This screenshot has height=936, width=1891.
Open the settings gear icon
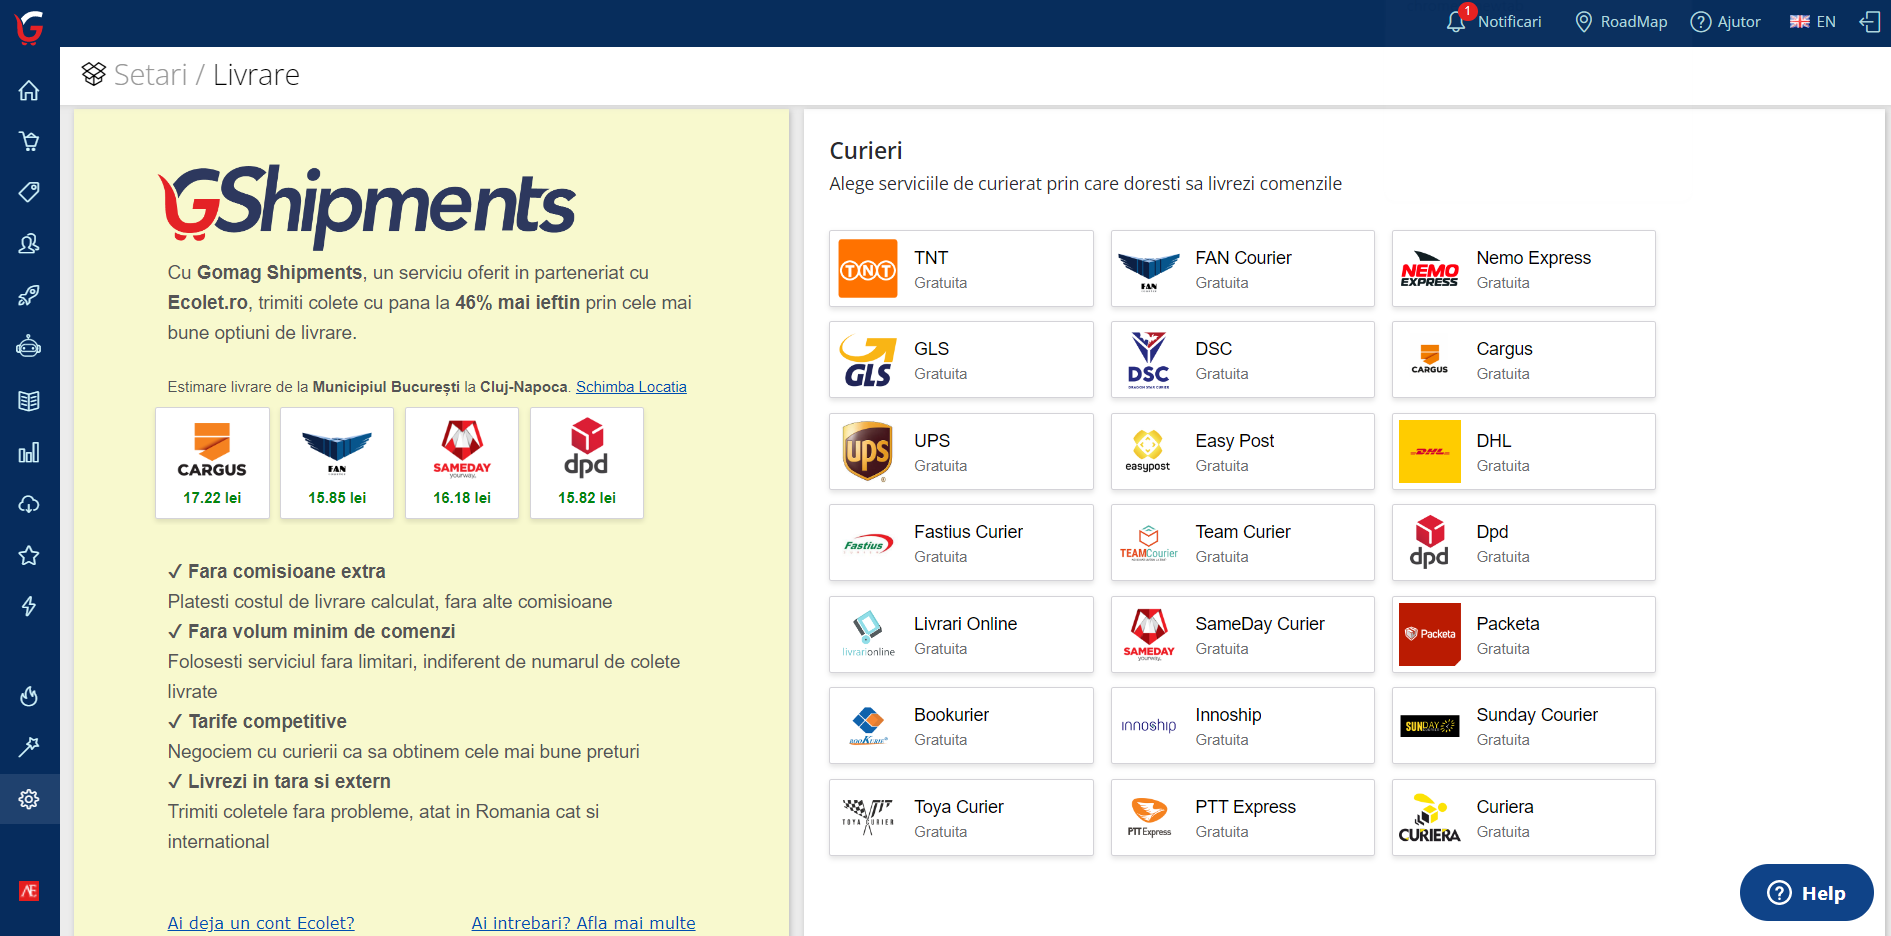[x=29, y=799]
